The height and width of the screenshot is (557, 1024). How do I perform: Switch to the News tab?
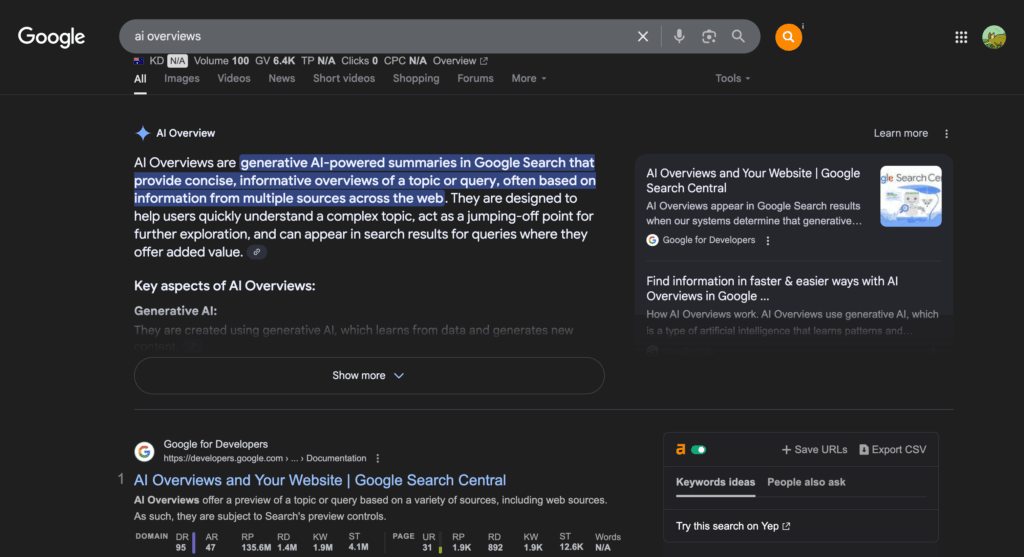pyautogui.click(x=281, y=78)
